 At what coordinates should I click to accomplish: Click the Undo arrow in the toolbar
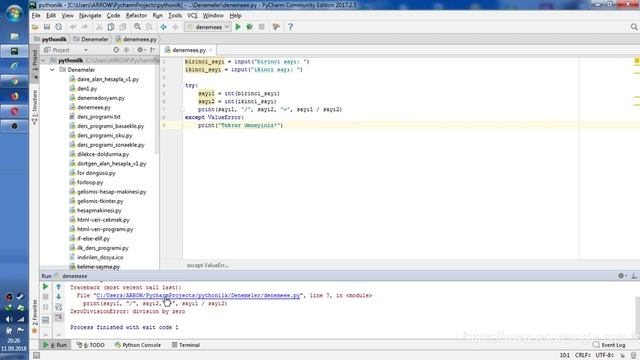(73, 27)
